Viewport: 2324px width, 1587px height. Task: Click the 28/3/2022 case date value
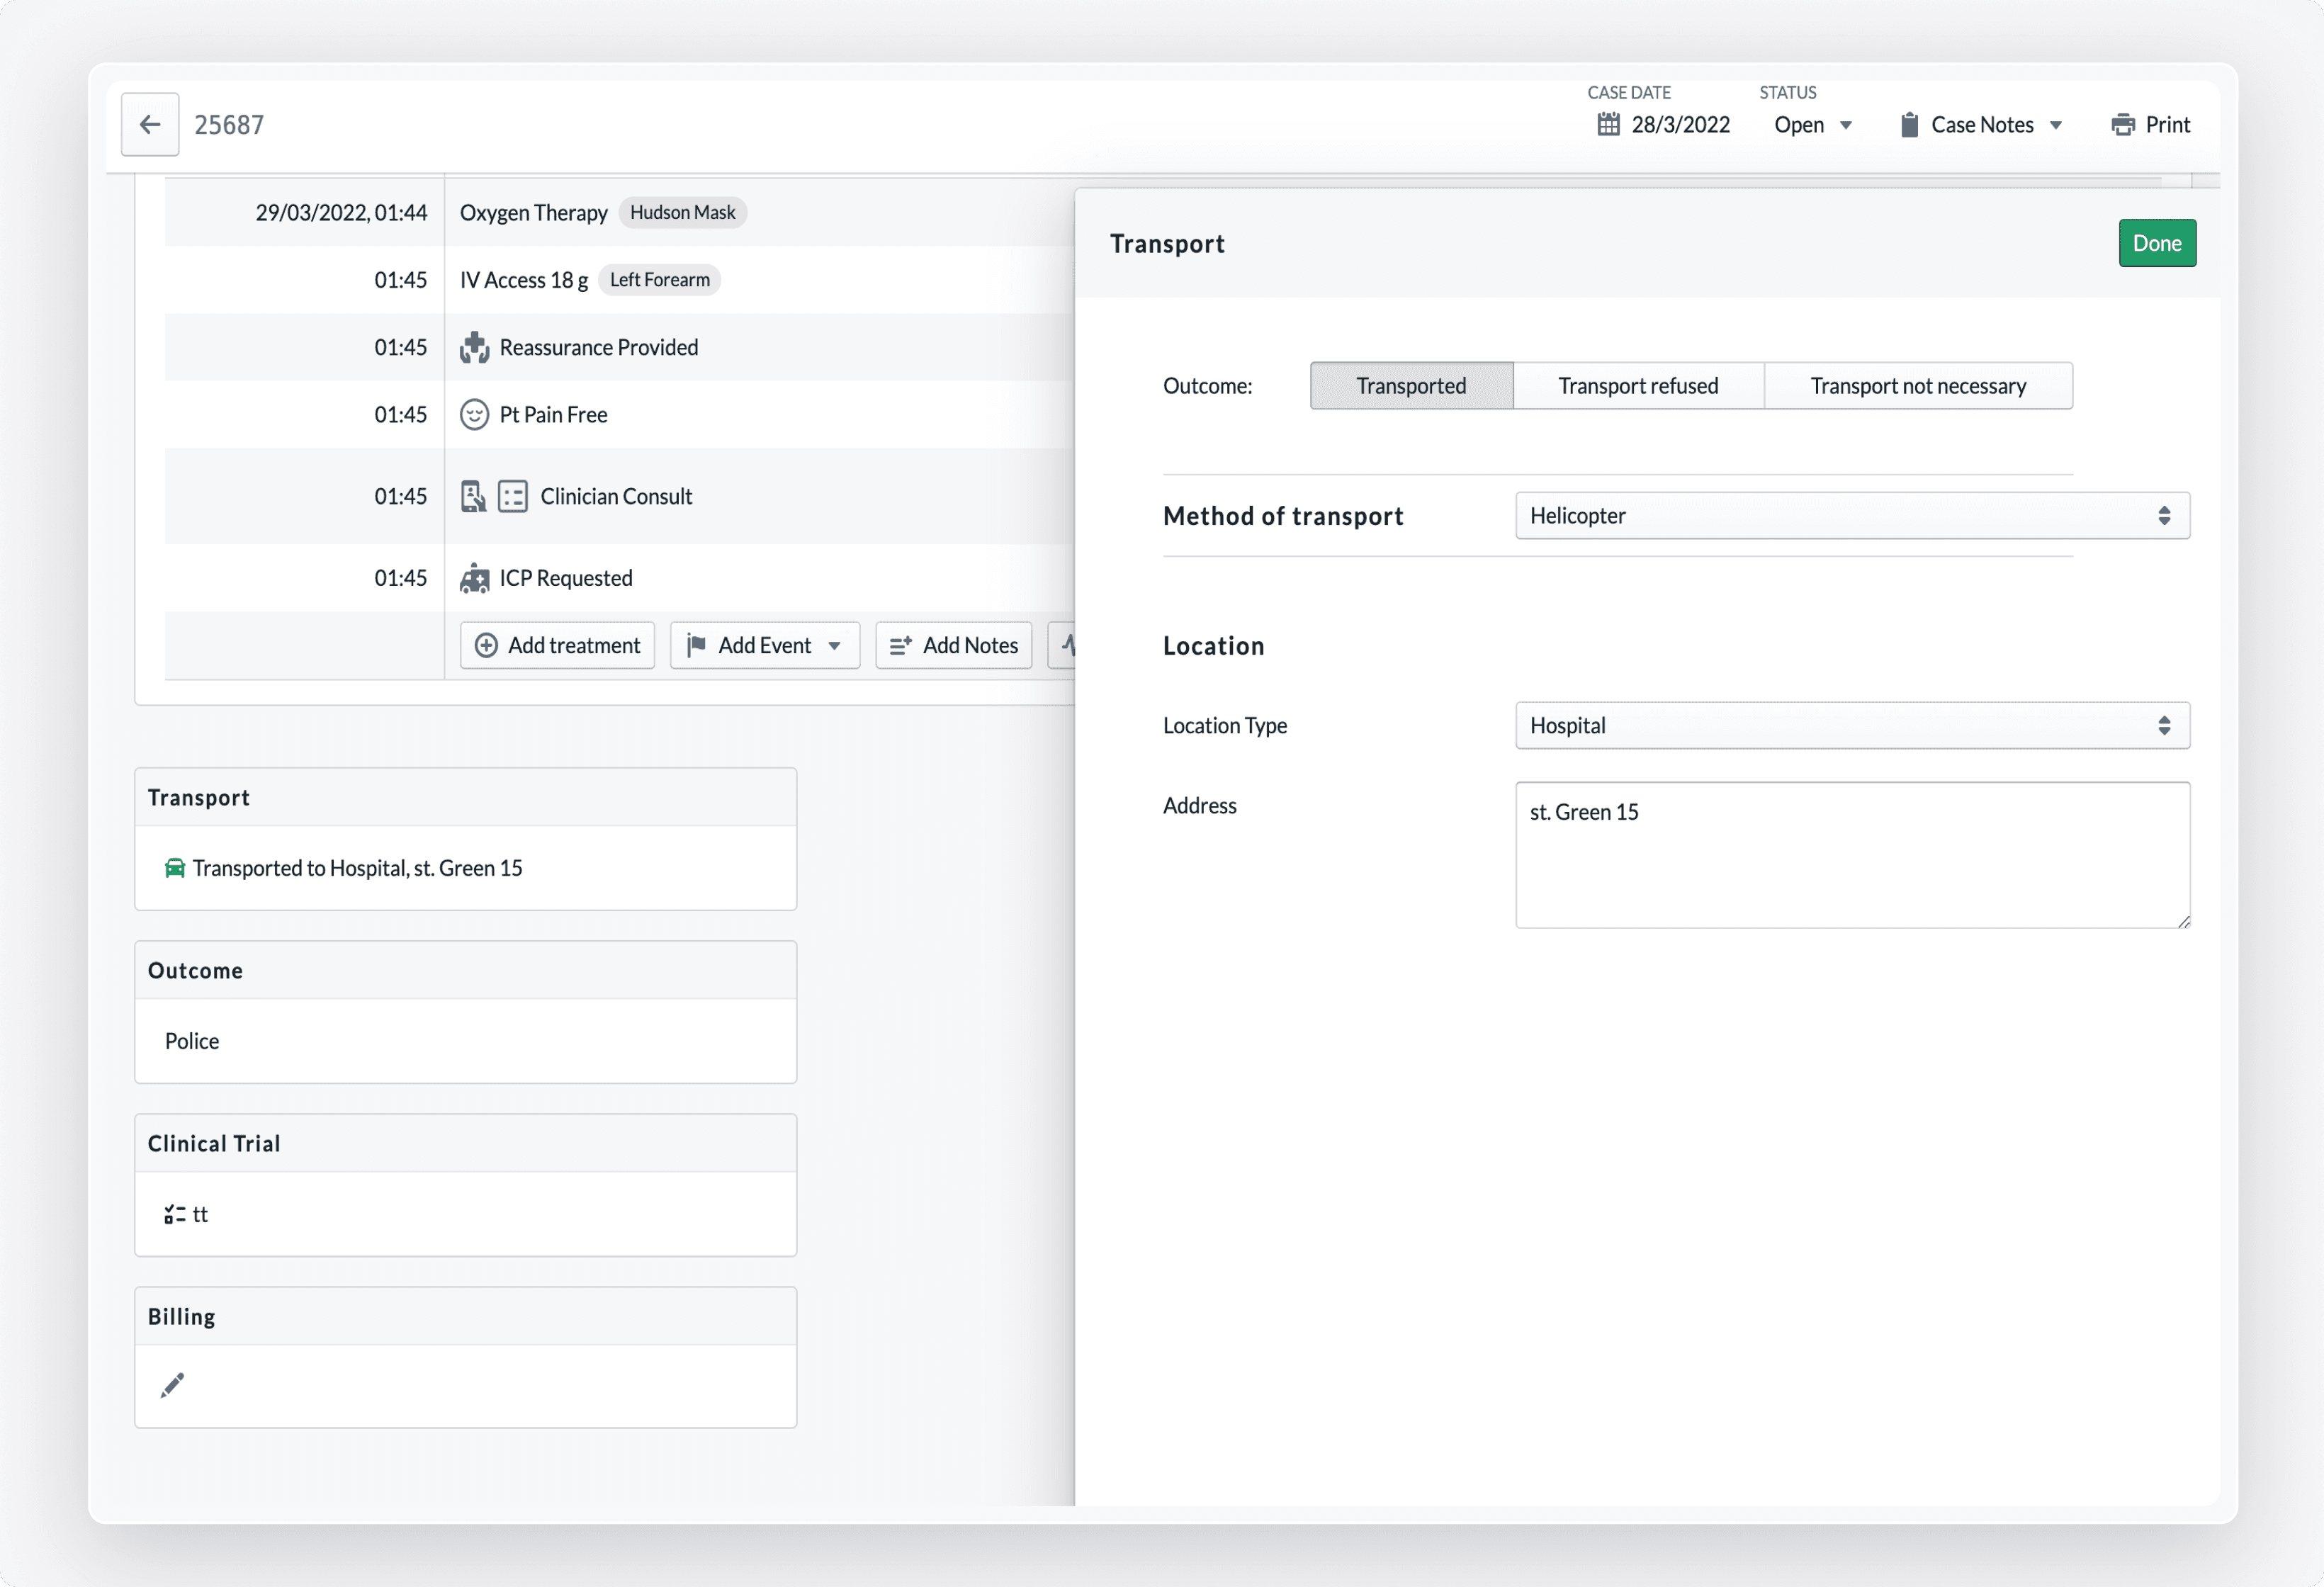(1681, 125)
